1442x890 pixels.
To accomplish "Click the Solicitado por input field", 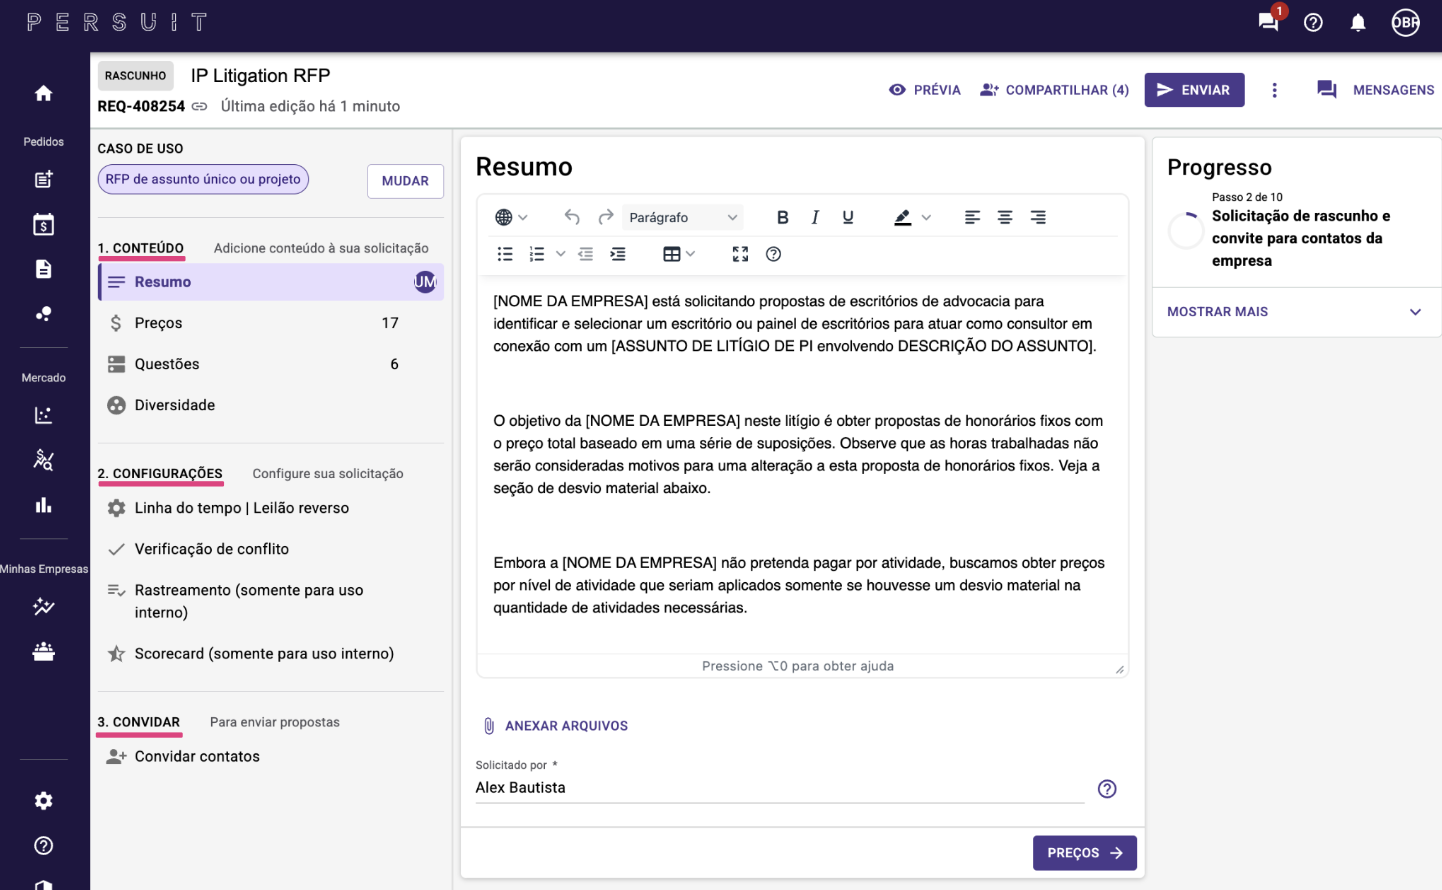I will [x=780, y=788].
